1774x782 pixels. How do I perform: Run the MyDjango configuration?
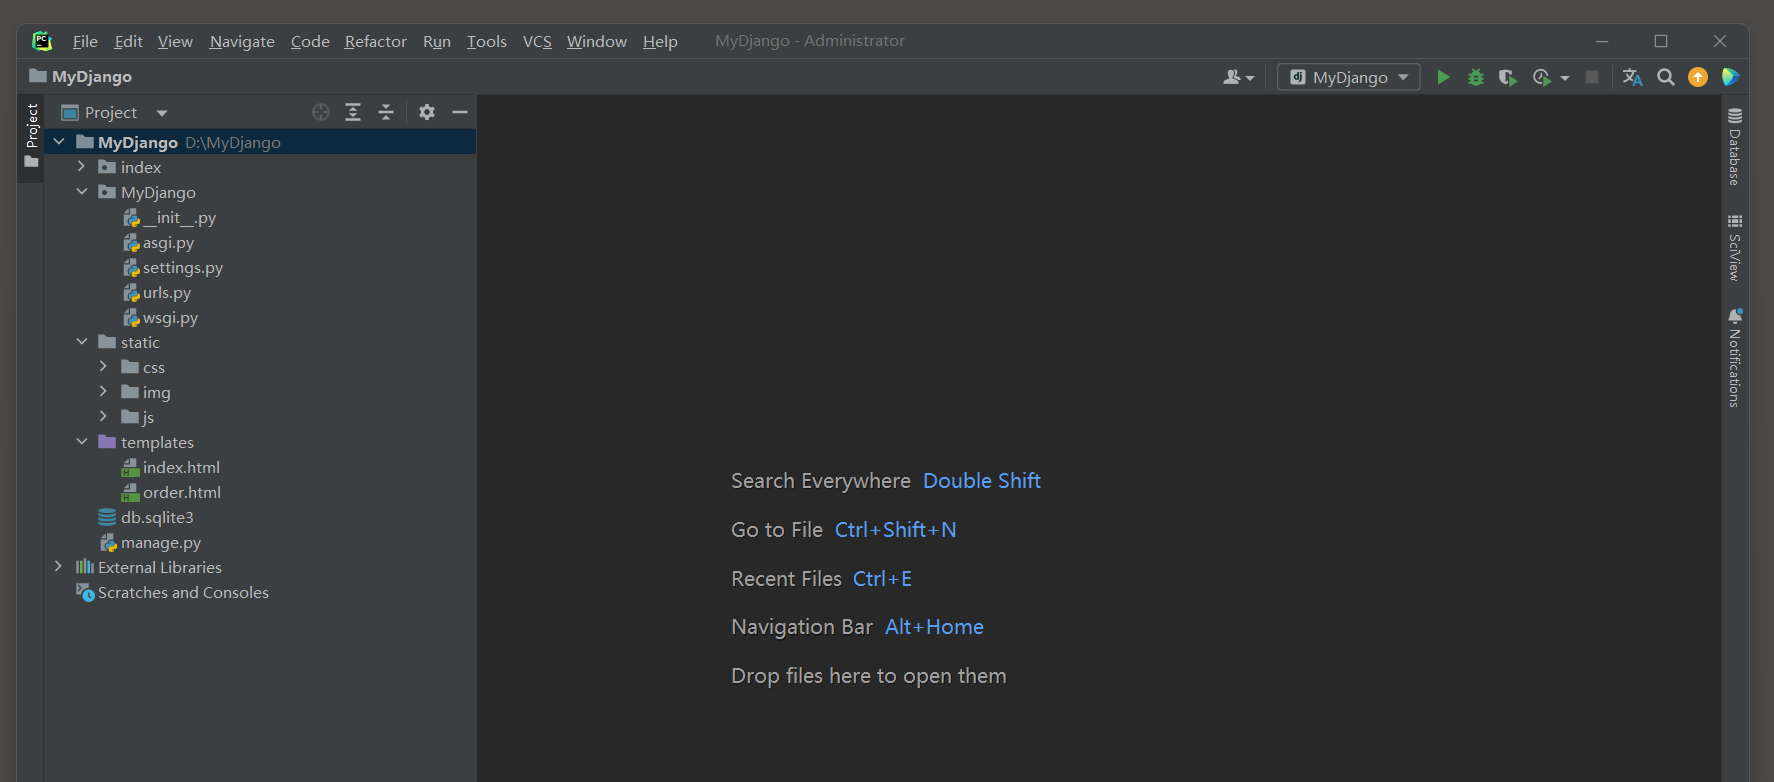tap(1443, 77)
